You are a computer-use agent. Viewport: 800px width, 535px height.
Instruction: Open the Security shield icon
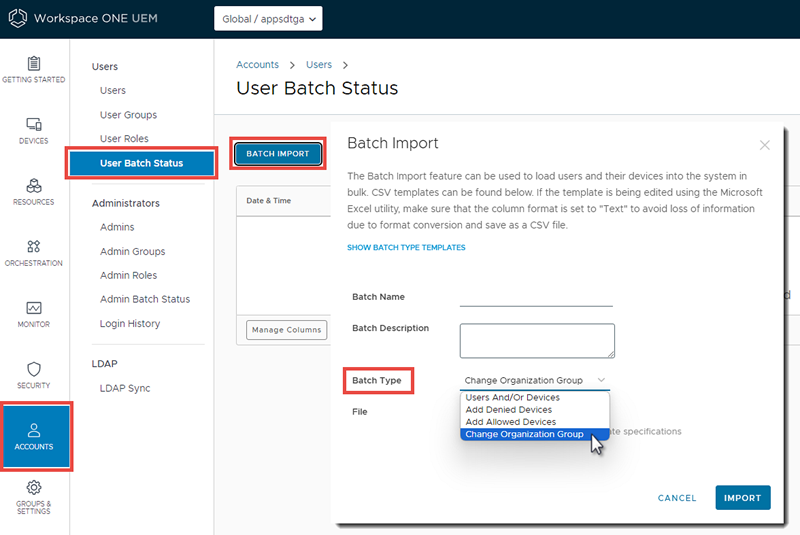pyautogui.click(x=34, y=369)
